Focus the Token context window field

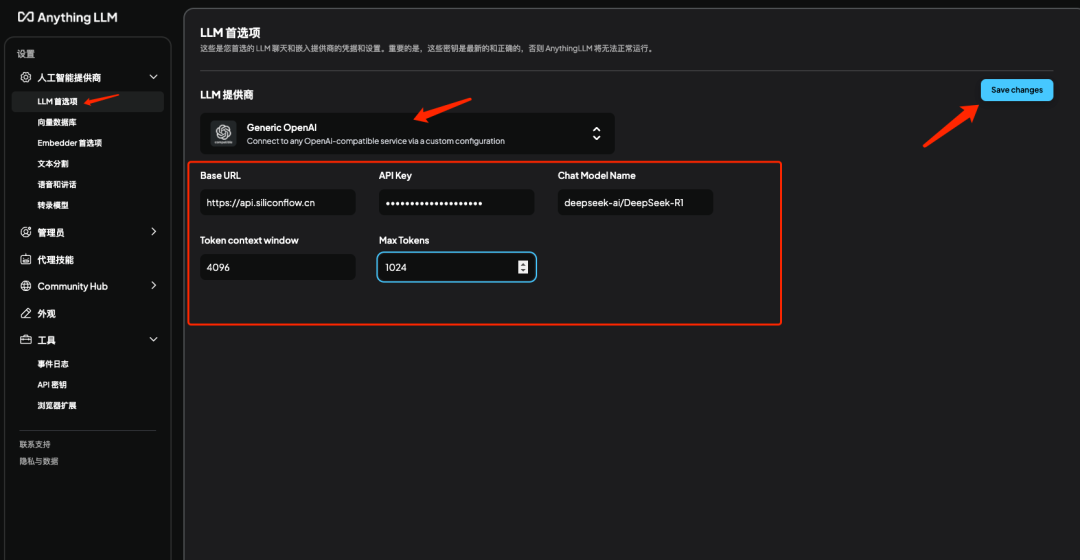click(278, 267)
